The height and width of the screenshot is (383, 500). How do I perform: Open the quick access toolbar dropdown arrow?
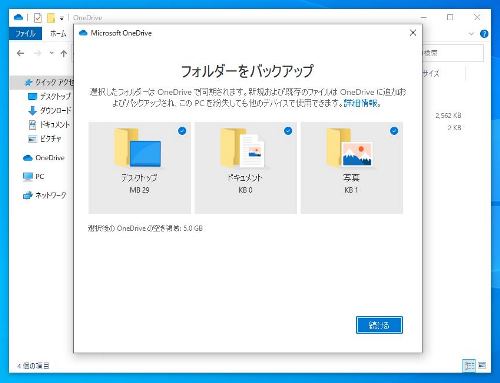click(x=62, y=18)
